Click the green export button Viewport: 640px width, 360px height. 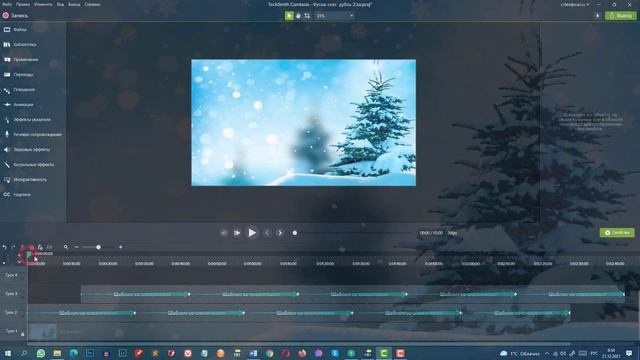point(620,16)
